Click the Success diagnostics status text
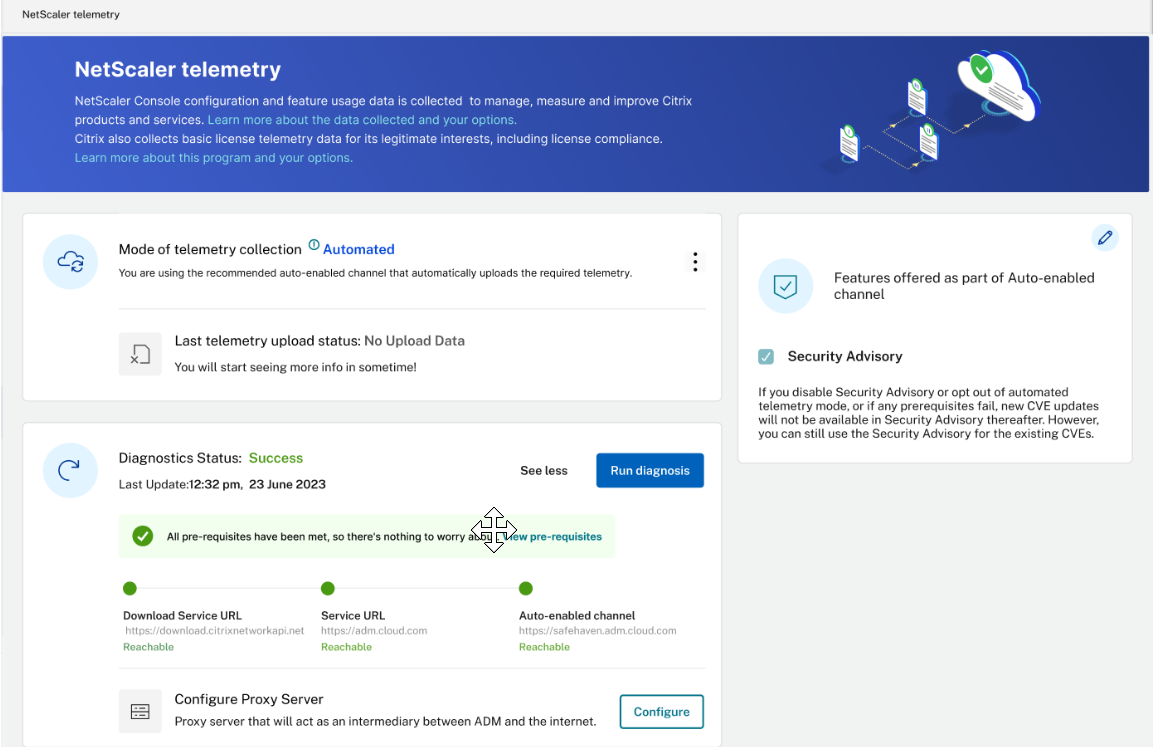Viewport: 1155px width, 747px height. (x=275, y=458)
